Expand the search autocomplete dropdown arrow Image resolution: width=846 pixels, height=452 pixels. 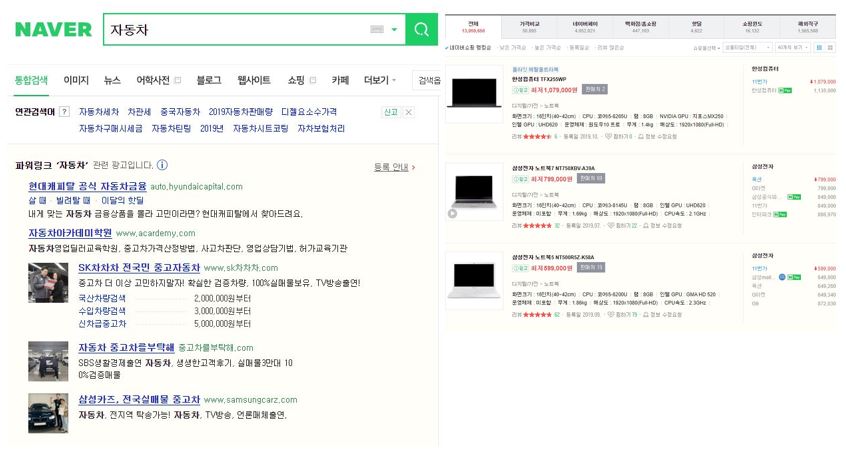tap(394, 29)
